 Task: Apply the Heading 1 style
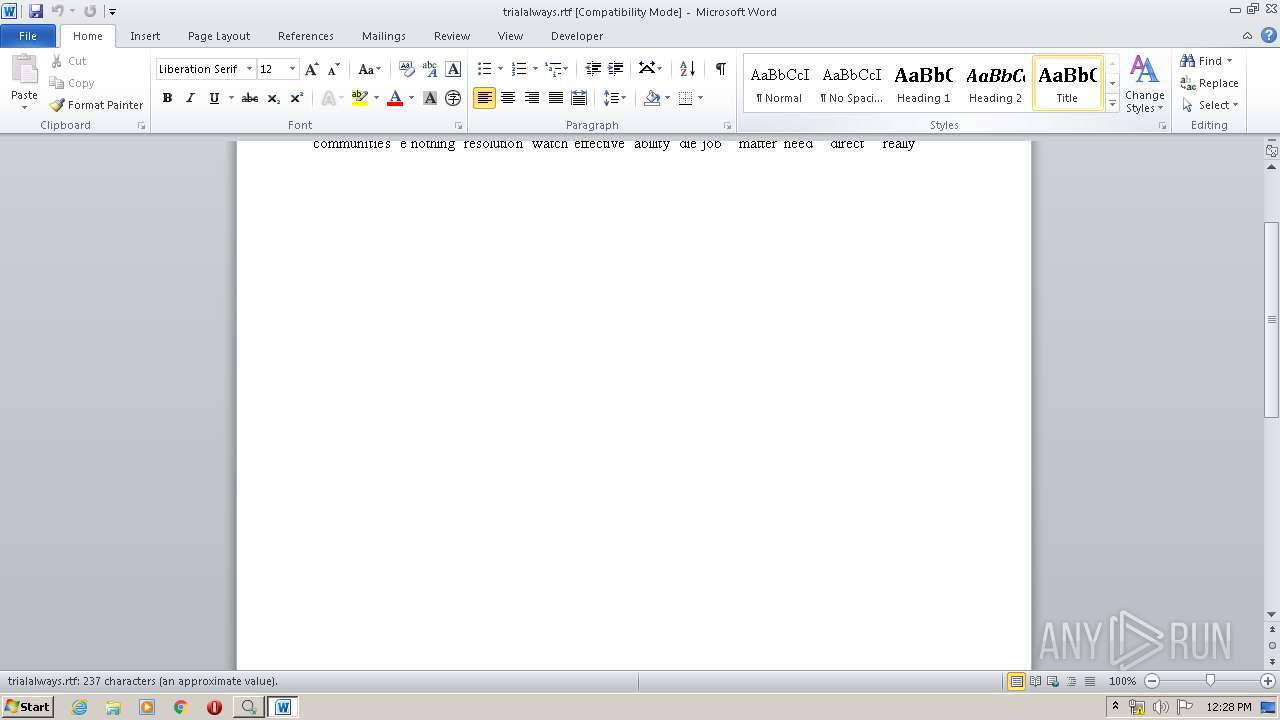923,82
